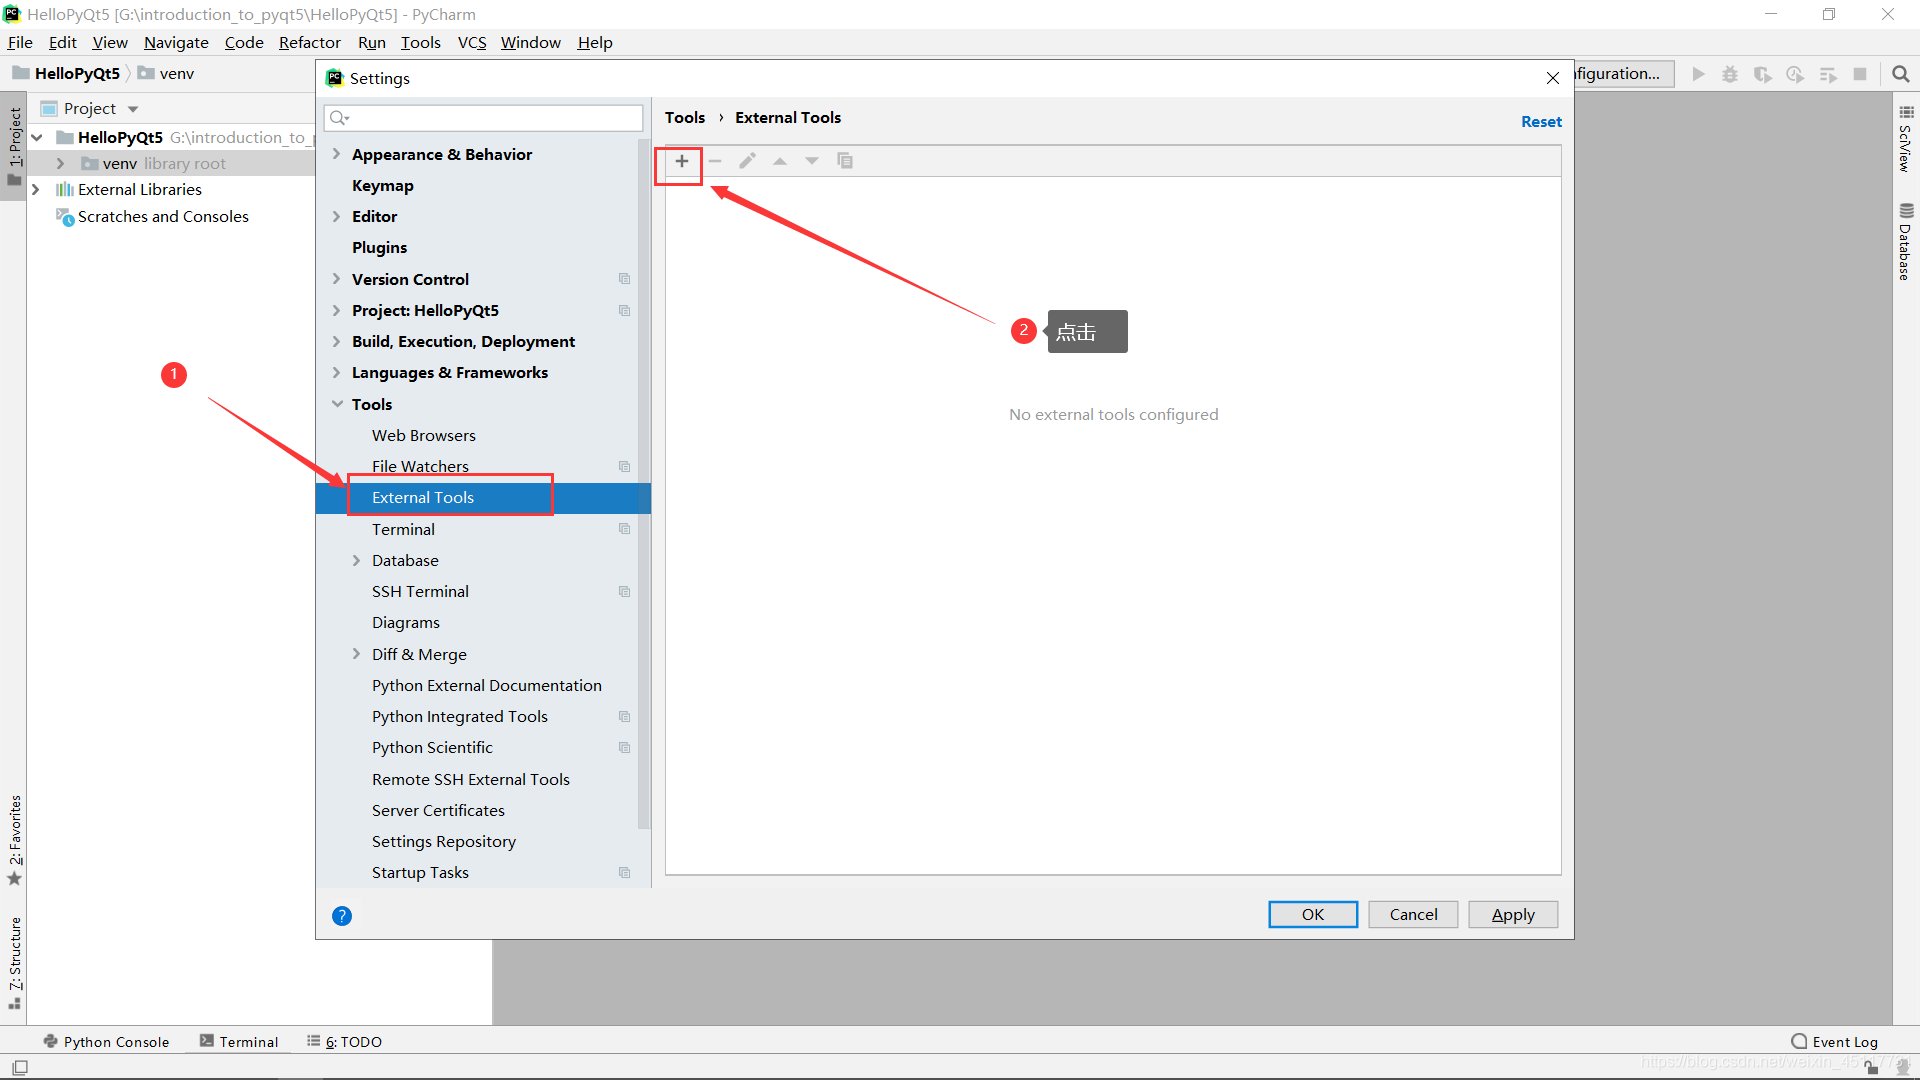Screen dimensions: 1920x1080
Task: Click the blue help question mark icon
Action: click(x=342, y=916)
